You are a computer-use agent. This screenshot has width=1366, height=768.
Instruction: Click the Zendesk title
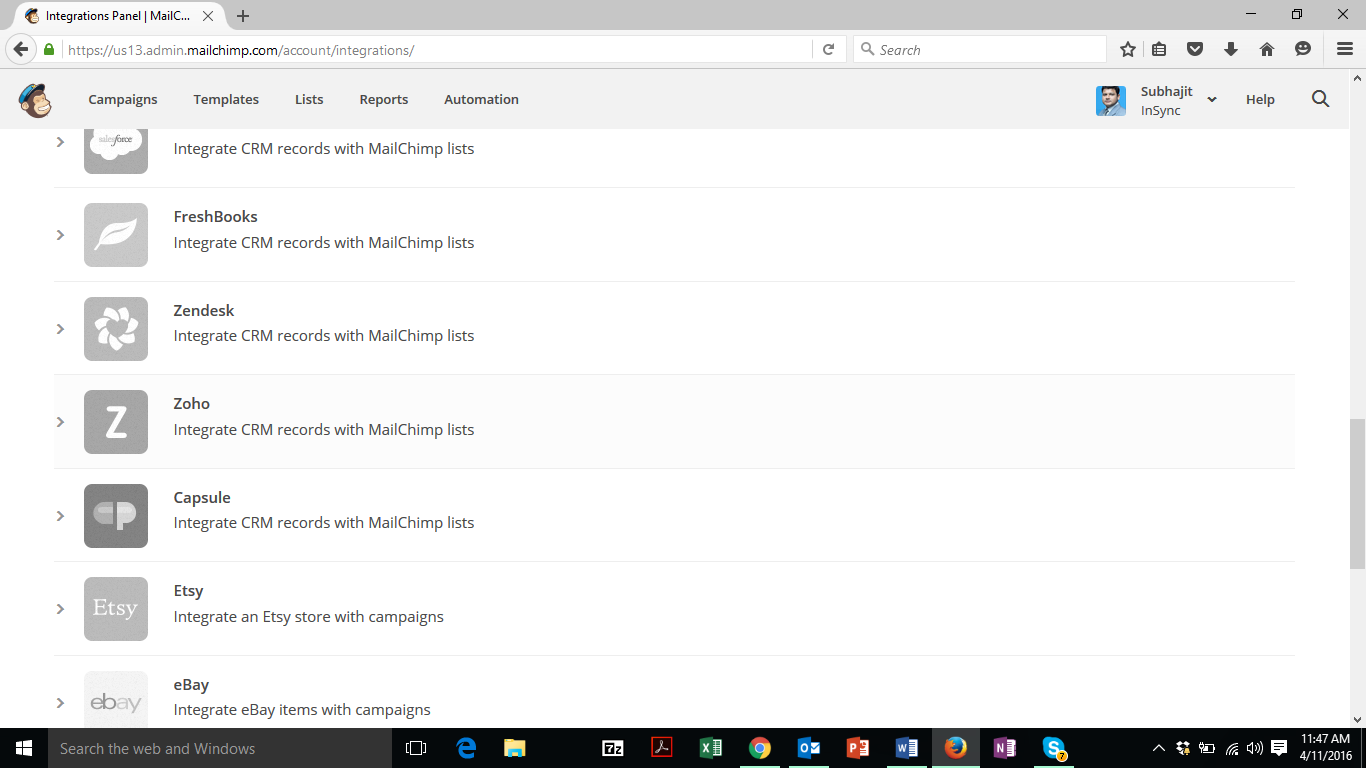[x=204, y=310]
